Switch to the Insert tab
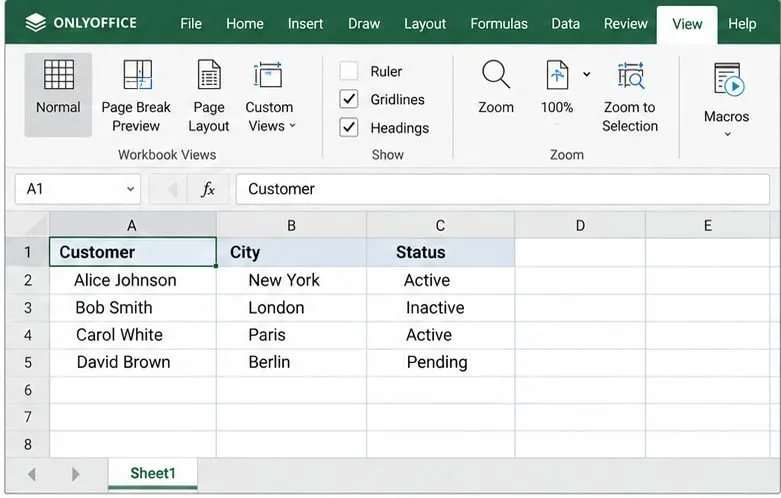 [x=305, y=23]
